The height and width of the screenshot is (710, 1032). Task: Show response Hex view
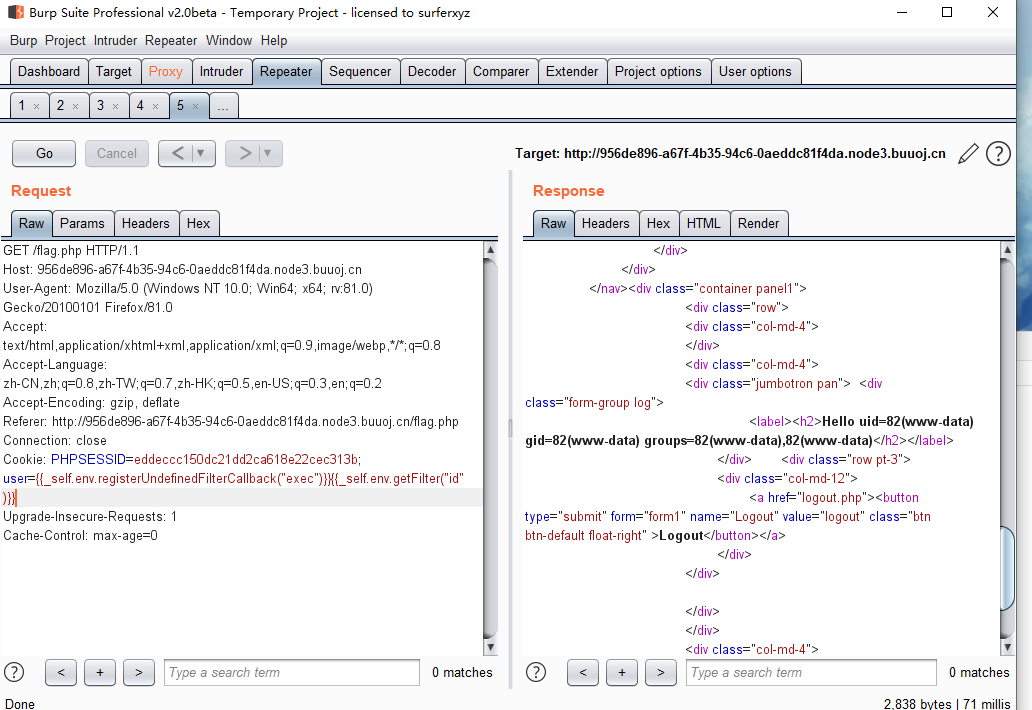(658, 224)
